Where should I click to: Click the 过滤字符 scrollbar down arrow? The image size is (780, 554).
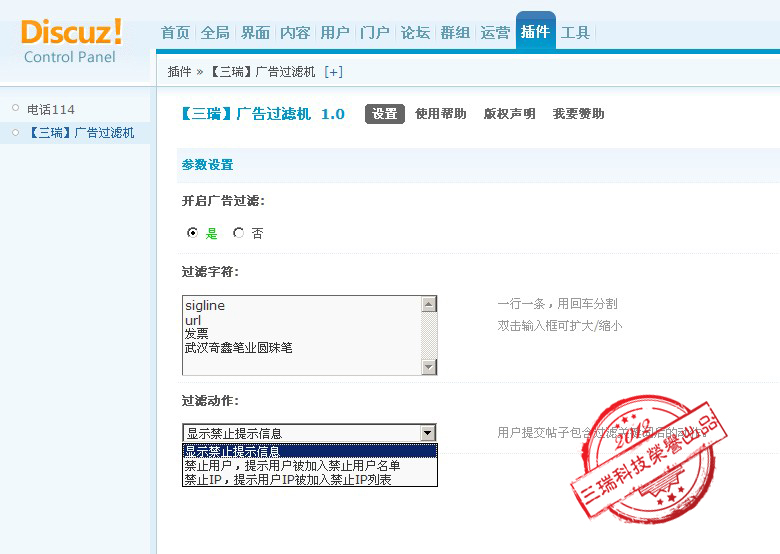(x=429, y=367)
